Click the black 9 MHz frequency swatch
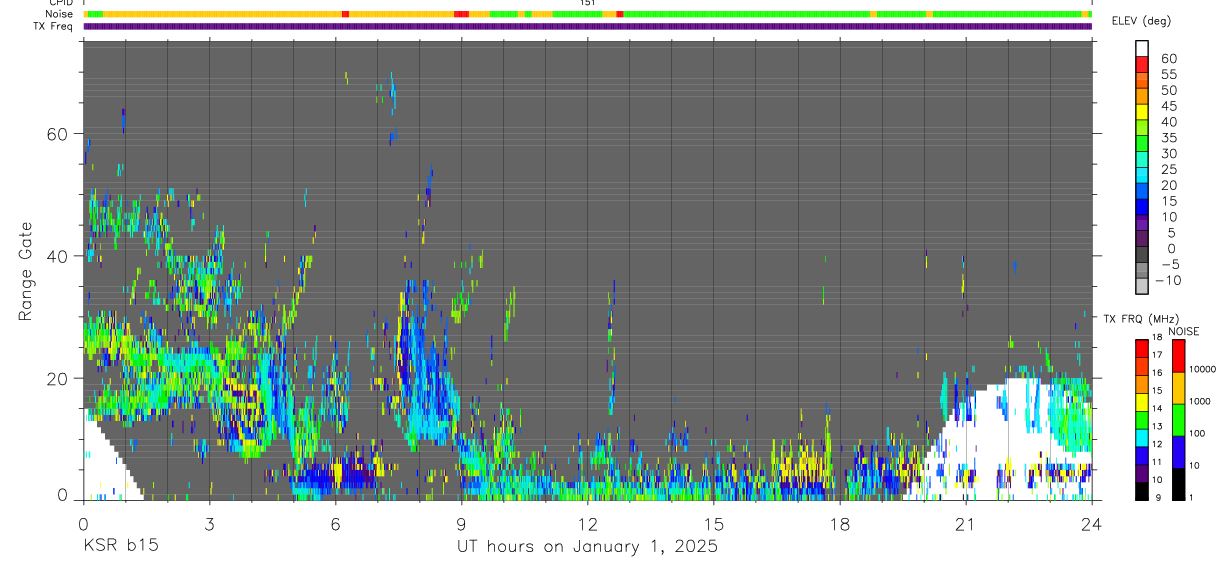 tap(1142, 491)
